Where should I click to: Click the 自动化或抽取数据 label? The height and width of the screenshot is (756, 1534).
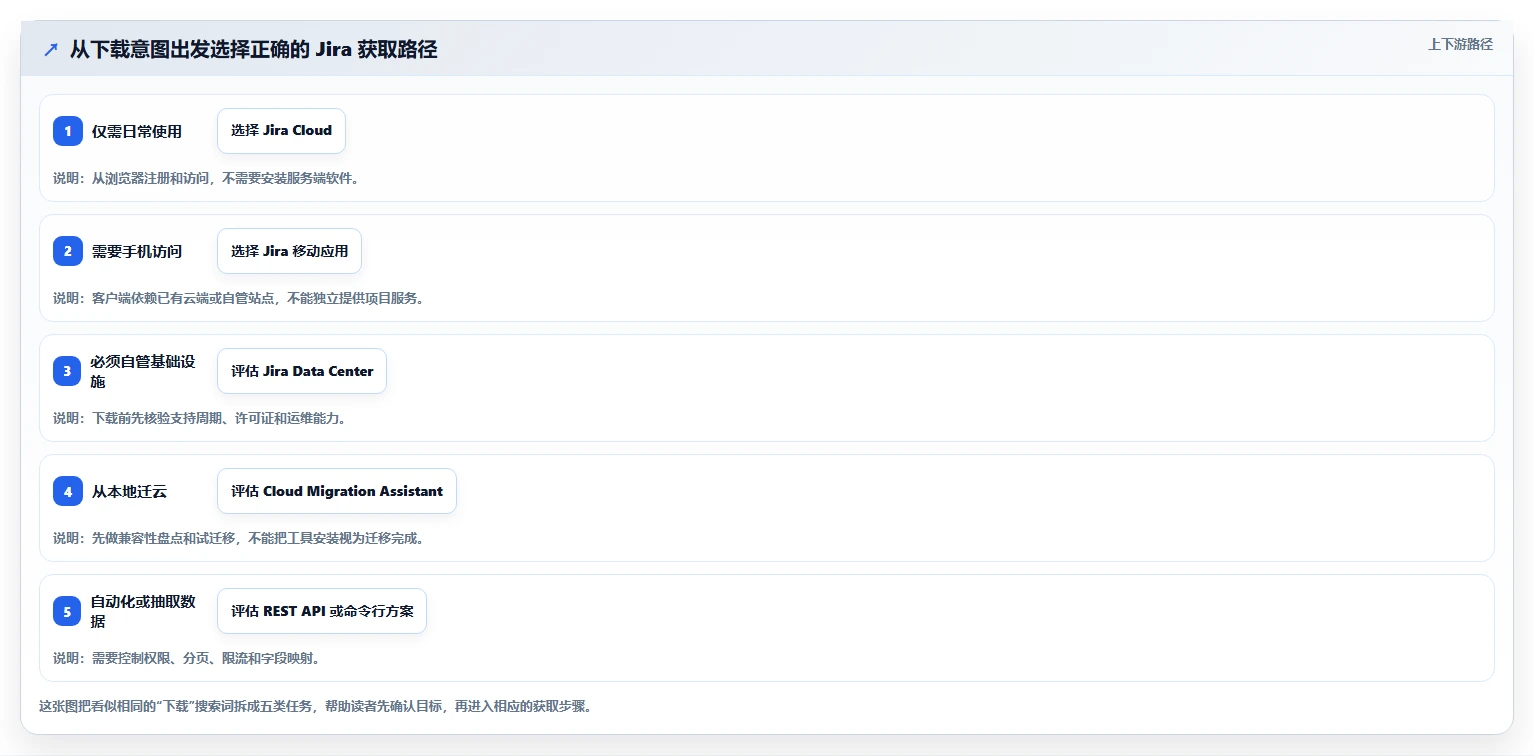pyautogui.click(x=144, y=611)
